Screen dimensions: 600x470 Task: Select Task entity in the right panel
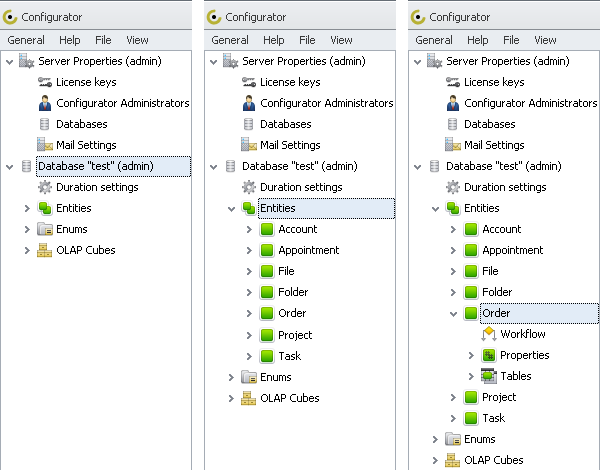tap(494, 418)
